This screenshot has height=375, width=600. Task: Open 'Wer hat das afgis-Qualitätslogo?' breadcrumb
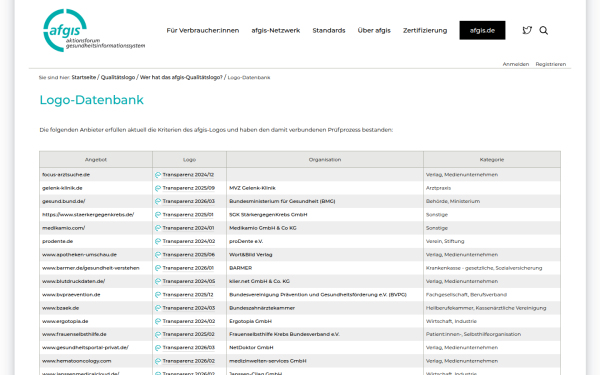[x=181, y=77]
